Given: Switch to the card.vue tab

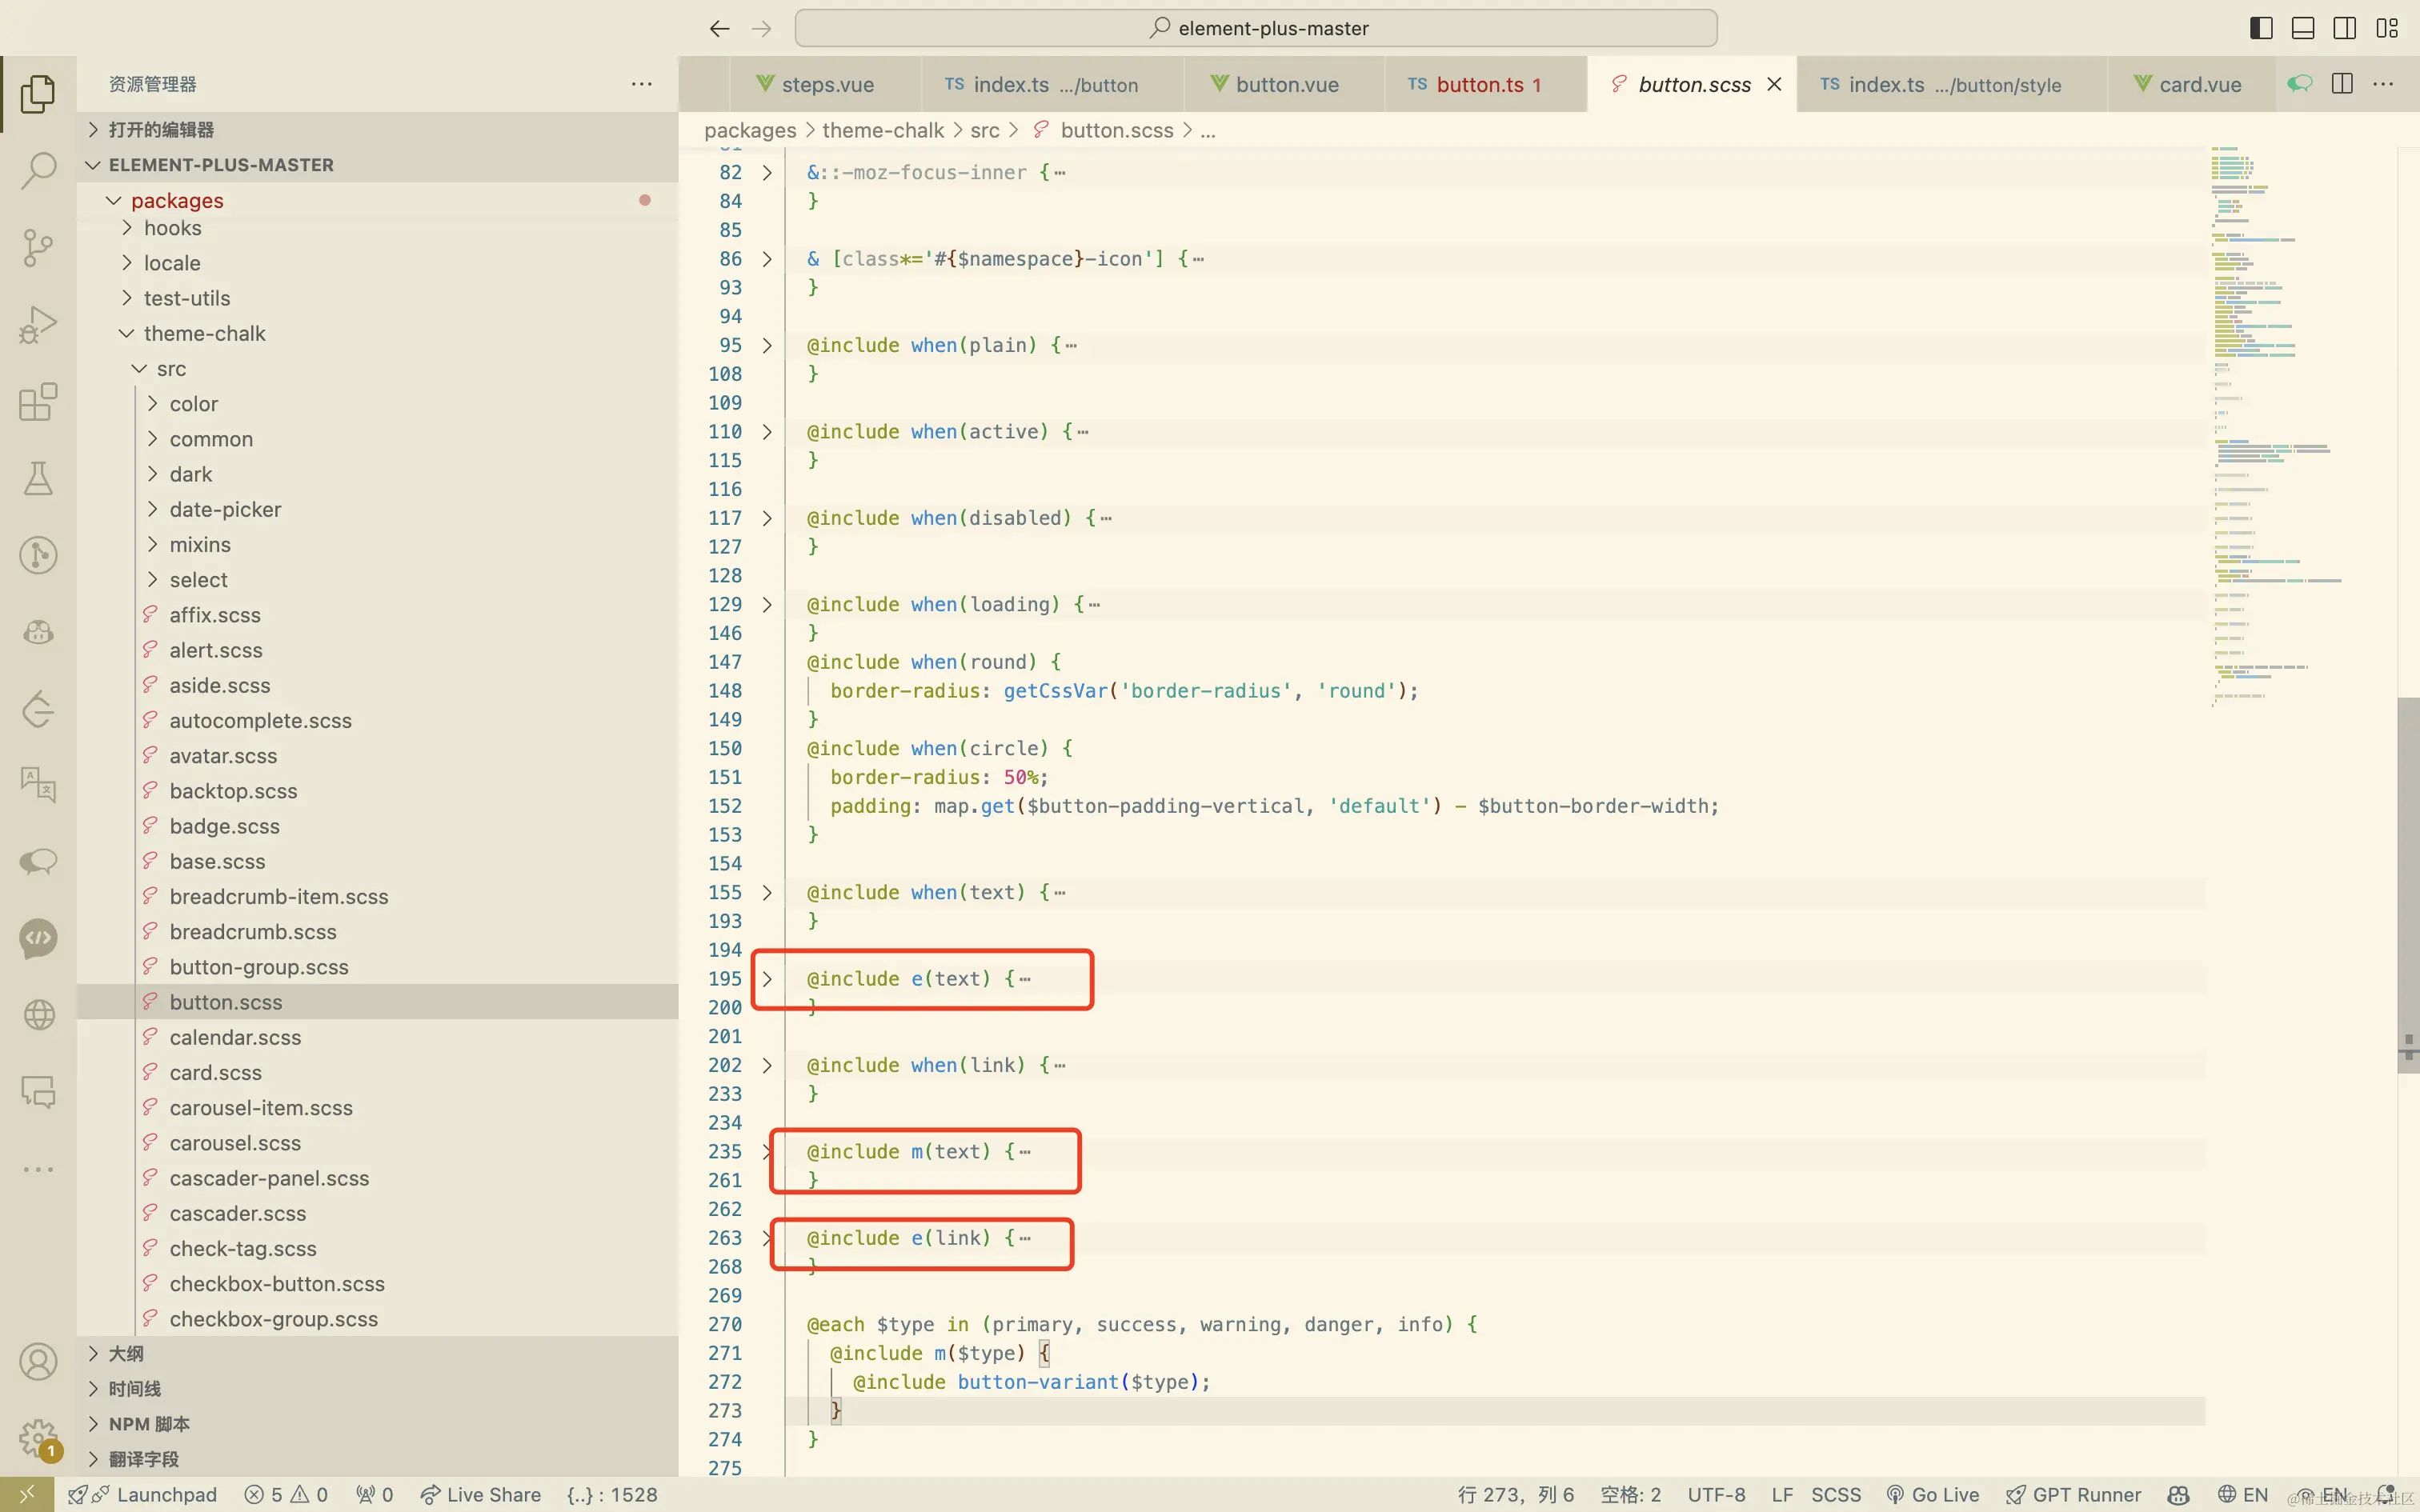Looking at the screenshot, I should (x=2199, y=85).
